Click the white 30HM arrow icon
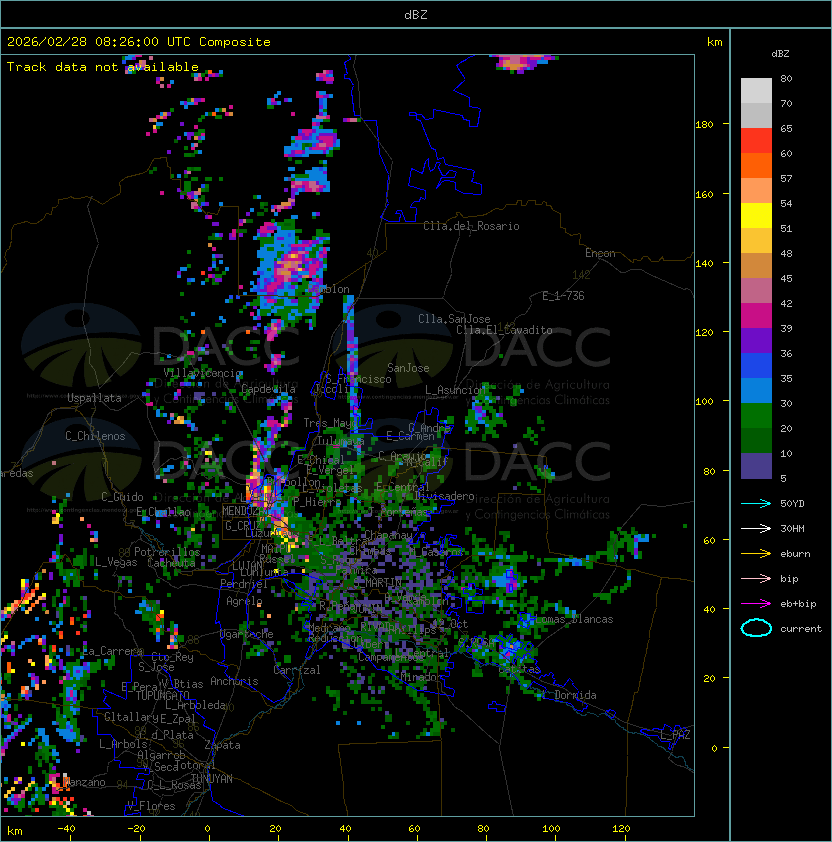The width and height of the screenshot is (832, 842). point(756,528)
